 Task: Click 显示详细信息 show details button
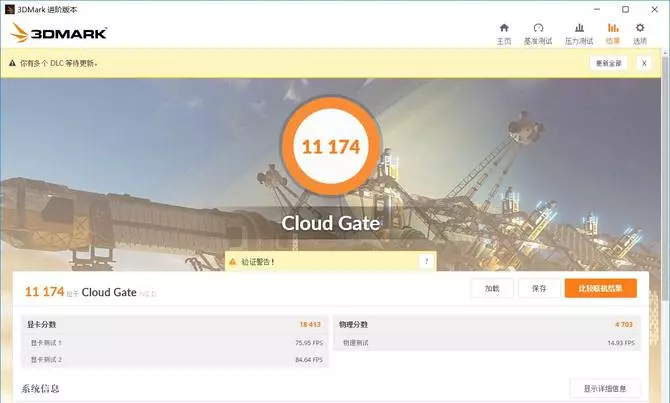pos(605,388)
